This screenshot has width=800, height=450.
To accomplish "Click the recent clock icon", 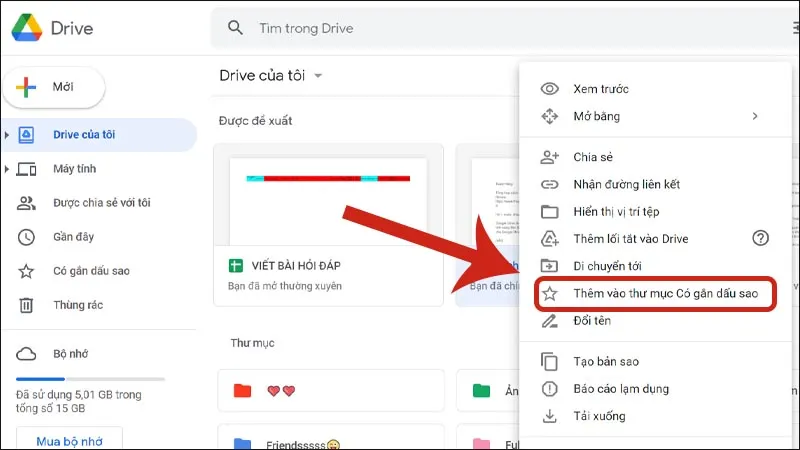I will [x=26, y=237].
